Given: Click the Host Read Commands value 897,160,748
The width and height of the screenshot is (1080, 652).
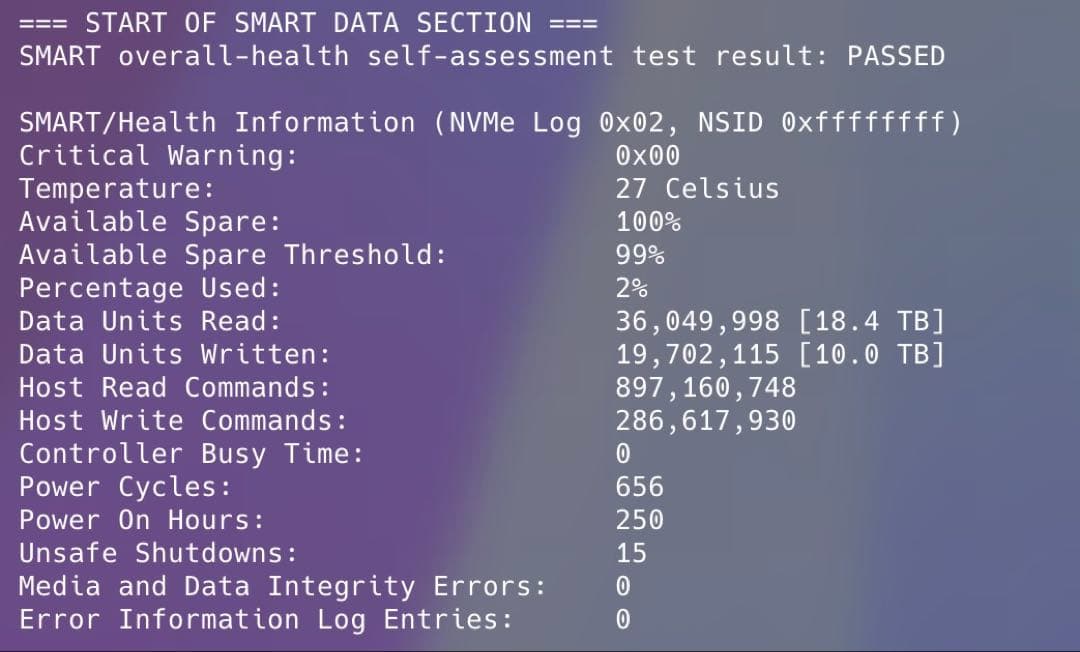Looking at the screenshot, I should [706, 387].
